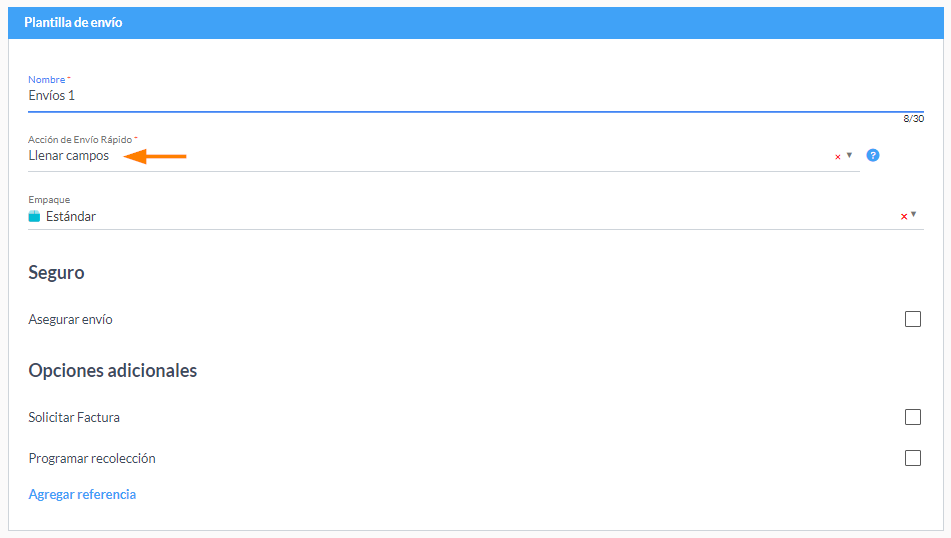This screenshot has height=538, width=951.
Task: Click the Agregar referencia link
Action: (82, 494)
